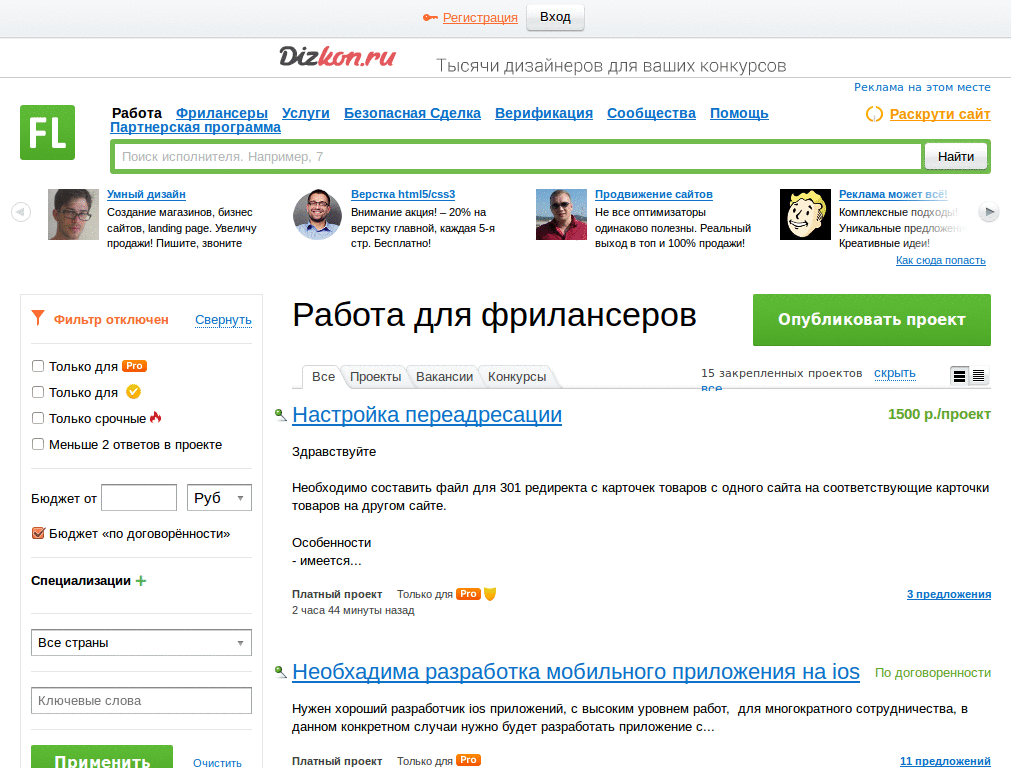Collapse the filter panel via Свернуть

224,319
